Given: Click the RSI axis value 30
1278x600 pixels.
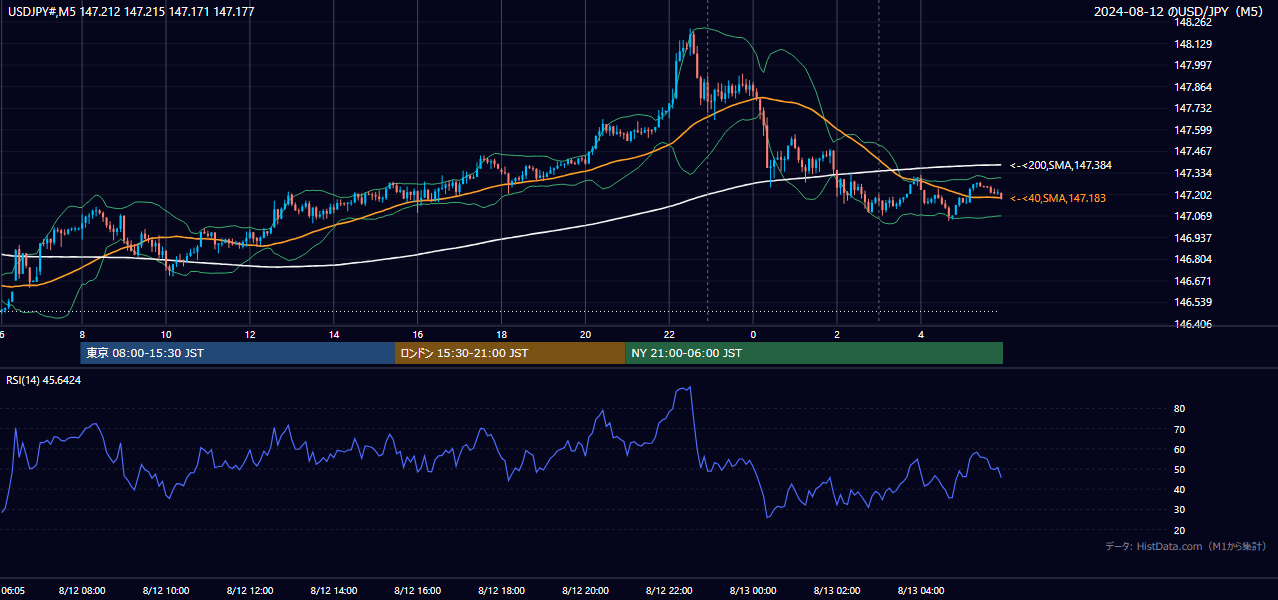Looking at the screenshot, I should (x=1180, y=510).
